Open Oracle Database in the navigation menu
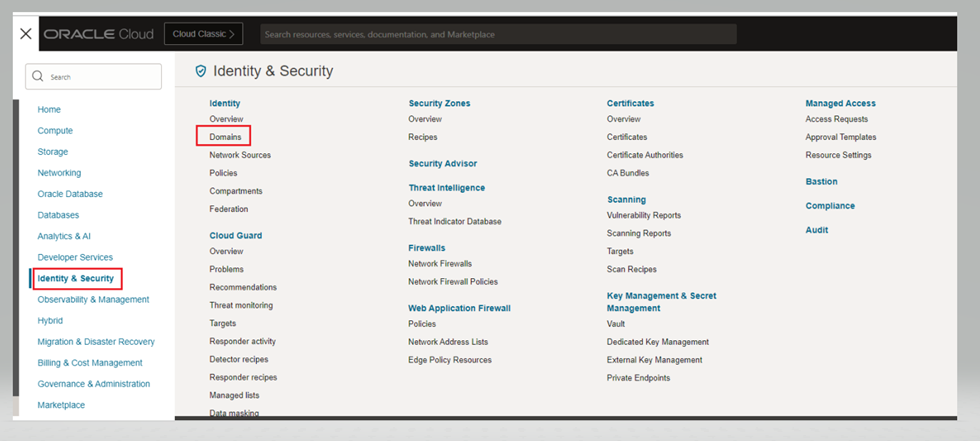The width and height of the screenshot is (980, 441). (x=70, y=194)
